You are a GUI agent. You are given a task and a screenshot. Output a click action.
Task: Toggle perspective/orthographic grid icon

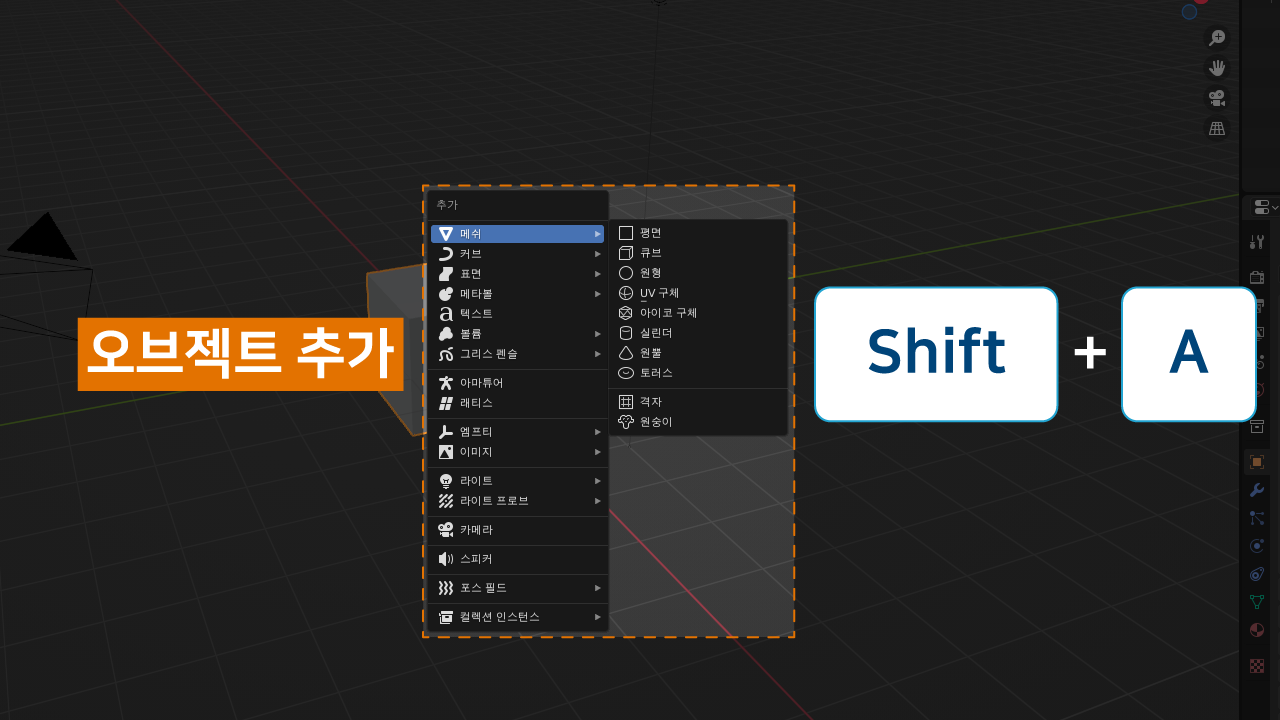pyautogui.click(x=1217, y=128)
